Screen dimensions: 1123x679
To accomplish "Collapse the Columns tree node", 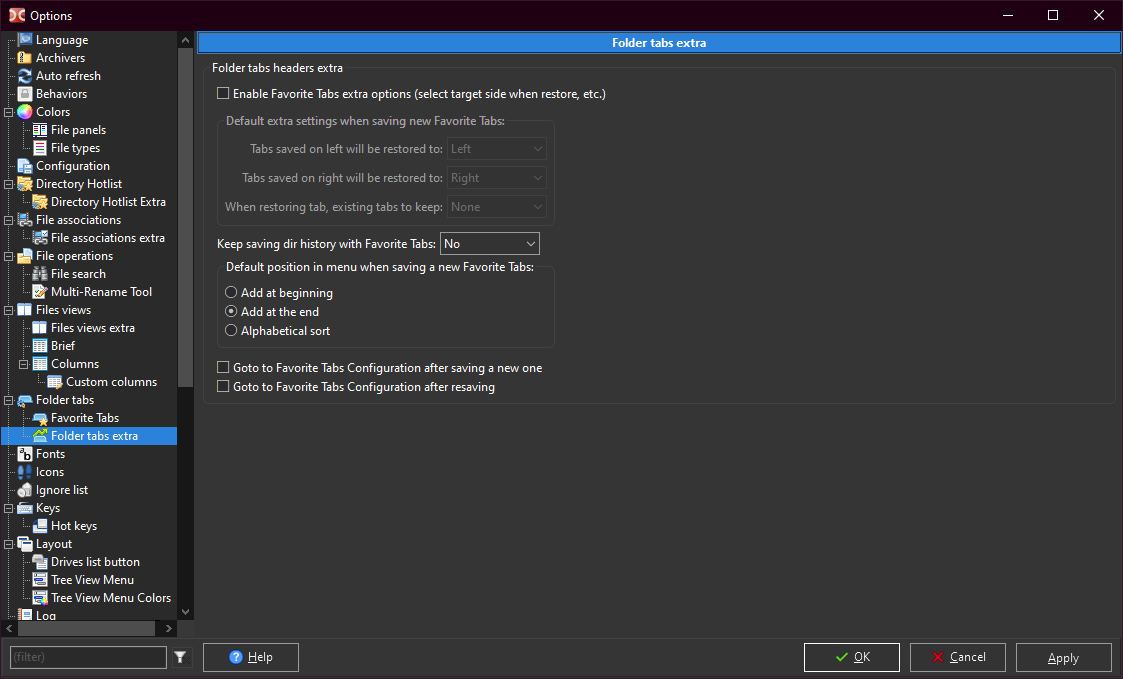I will pos(23,364).
